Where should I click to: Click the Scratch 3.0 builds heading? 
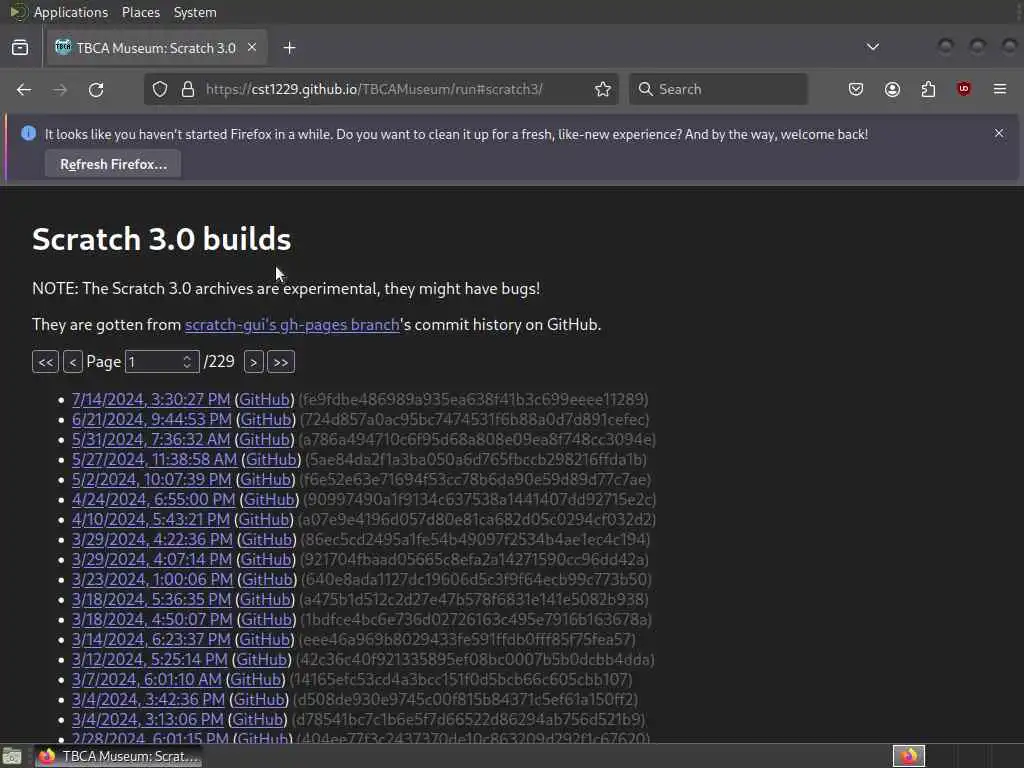tap(161, 239)
